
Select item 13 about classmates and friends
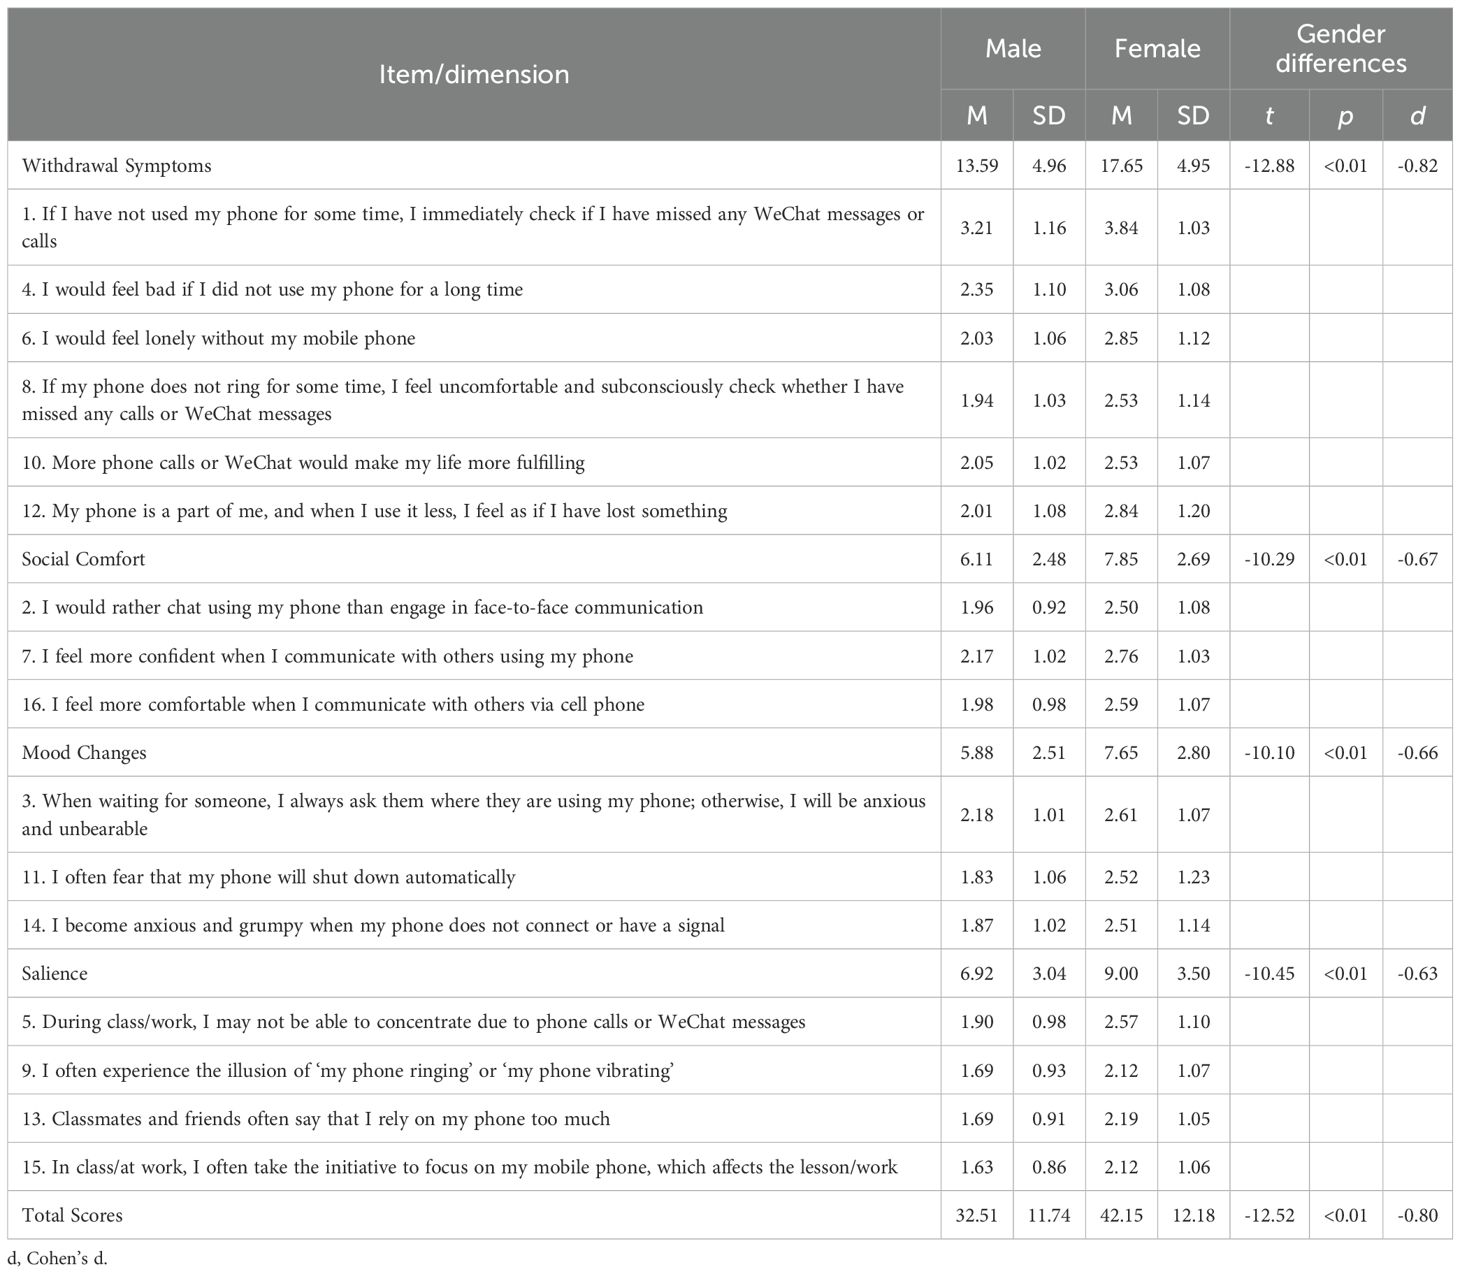(x=315, y=1119)
